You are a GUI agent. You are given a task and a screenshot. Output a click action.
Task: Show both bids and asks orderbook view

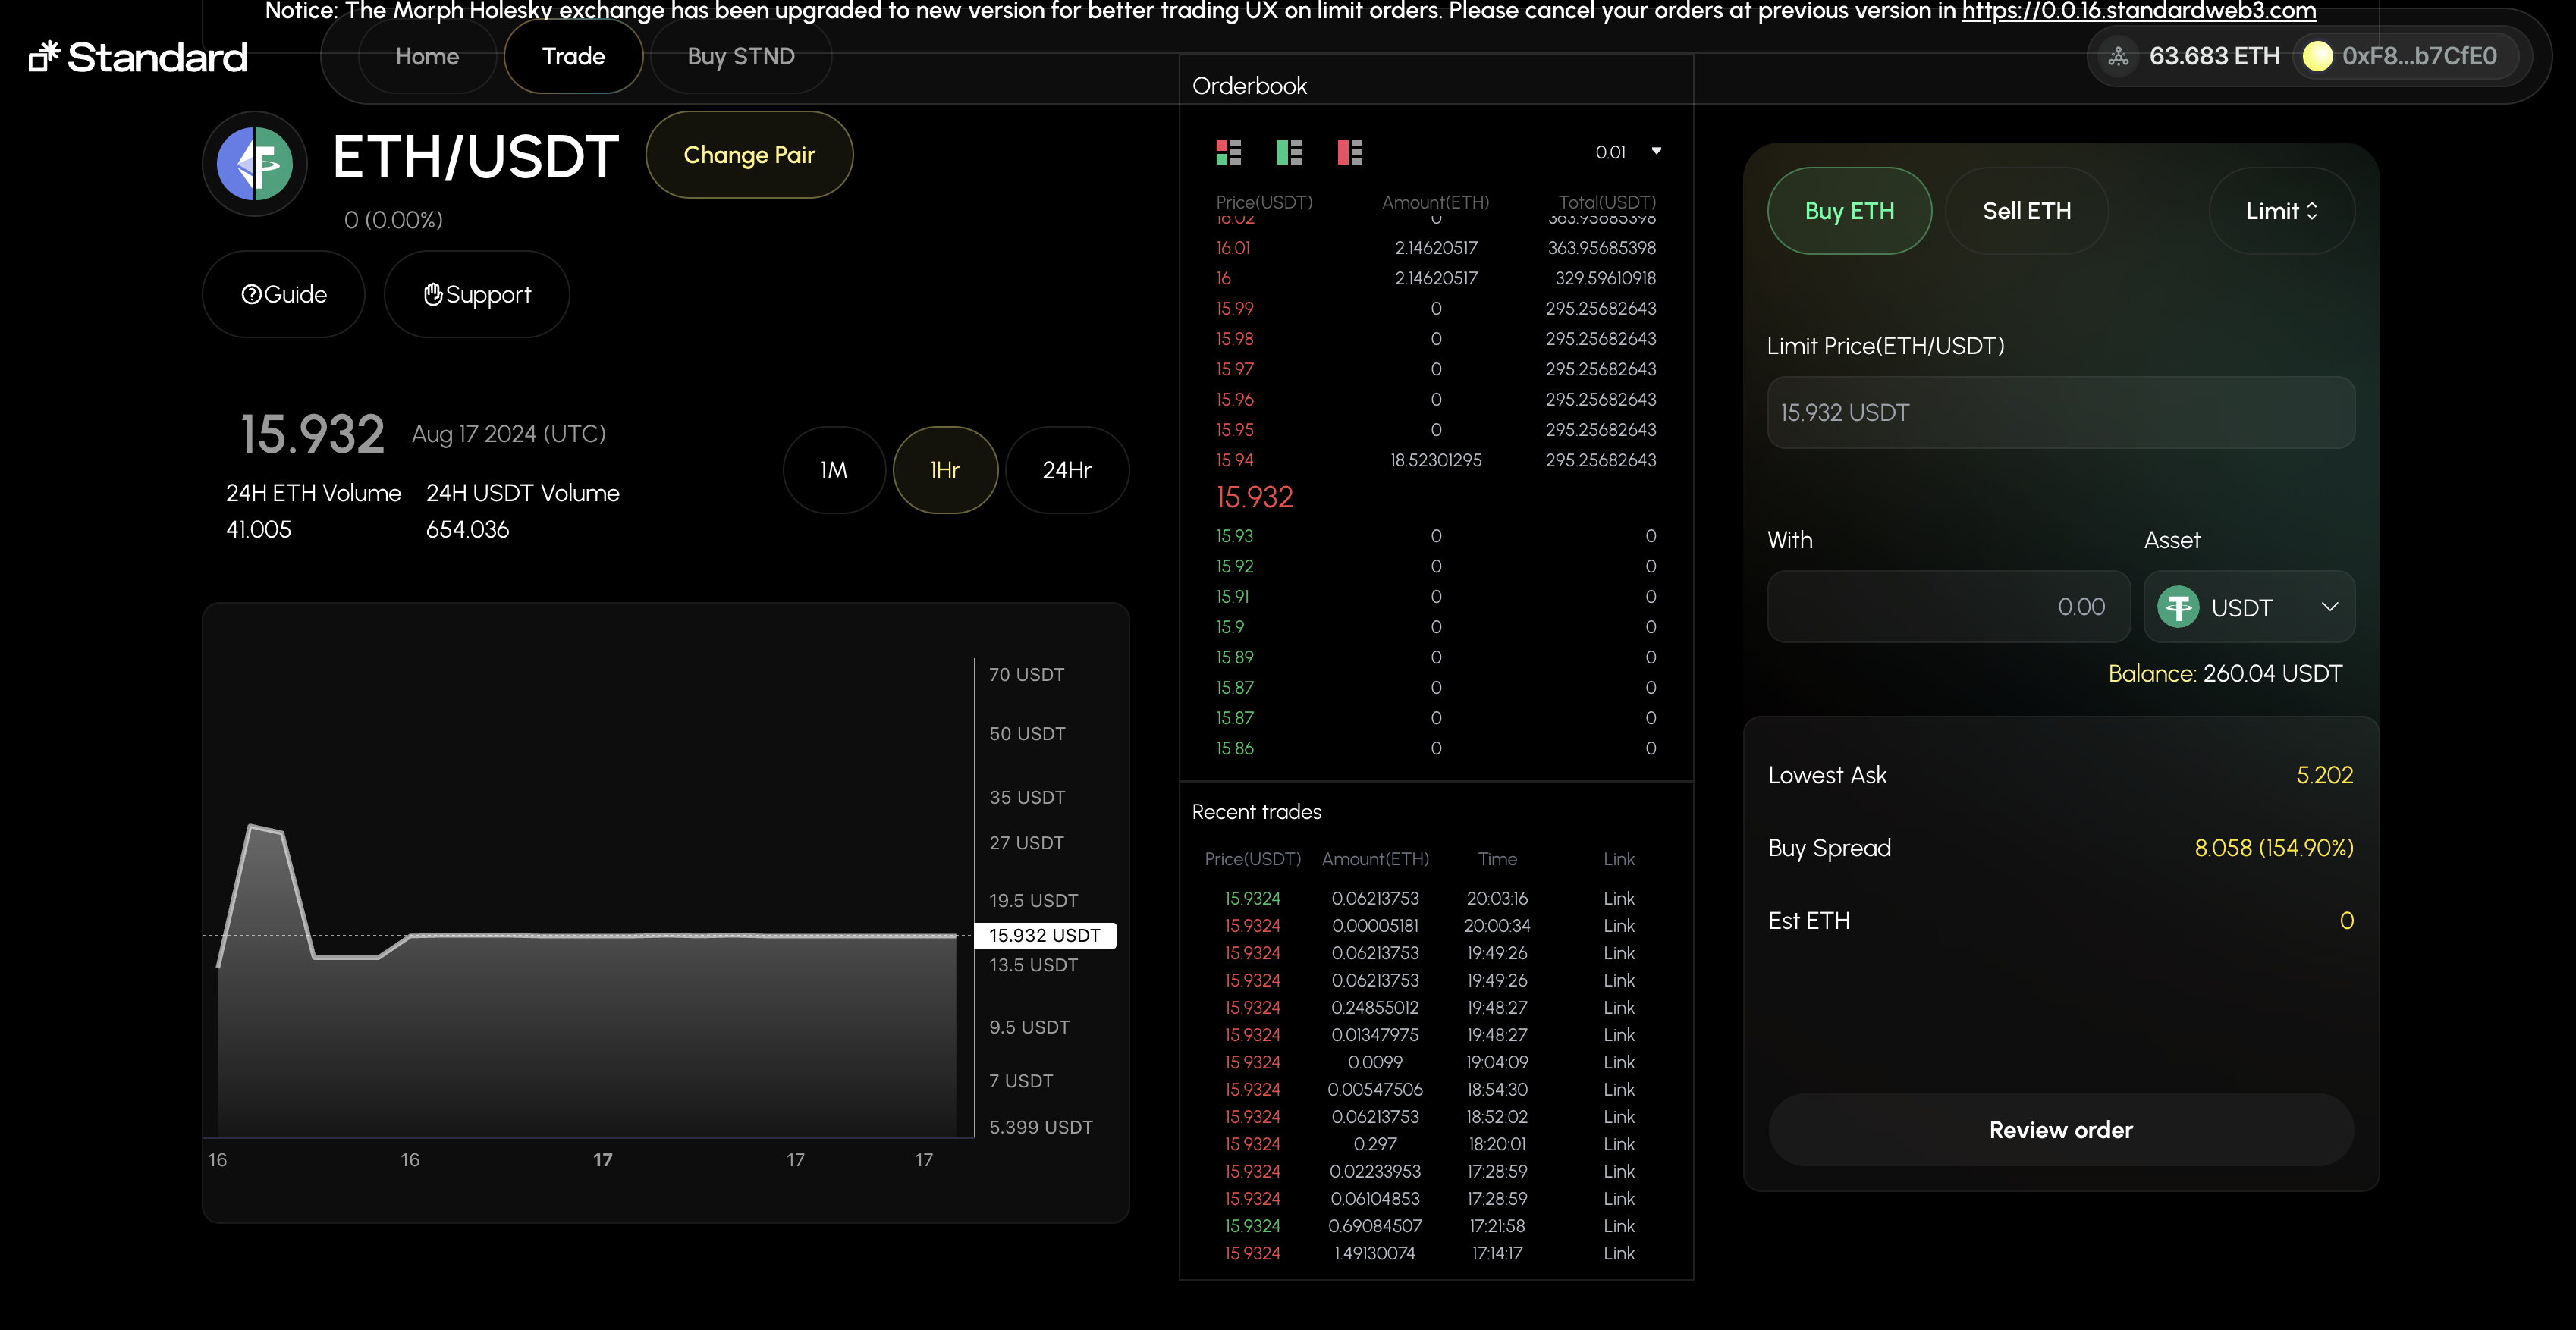1228,152
